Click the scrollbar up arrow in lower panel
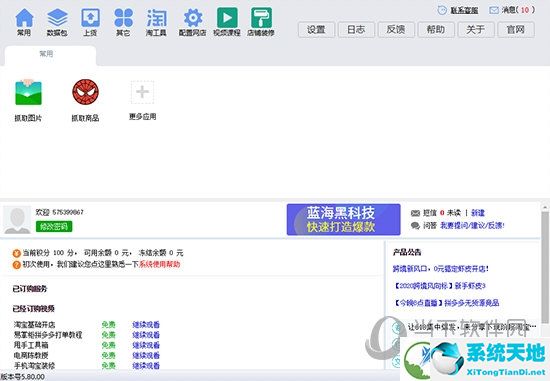550x381 pixels. coord(544,207)
